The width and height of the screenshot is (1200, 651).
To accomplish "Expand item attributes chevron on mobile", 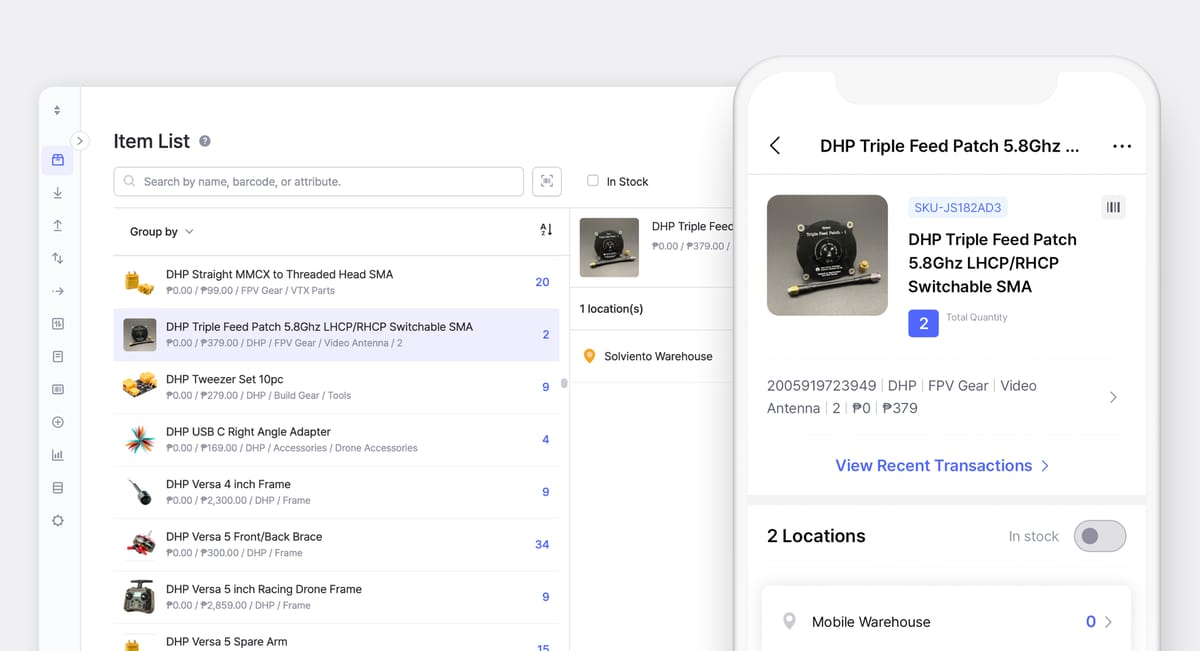I will coord(1113,397).
